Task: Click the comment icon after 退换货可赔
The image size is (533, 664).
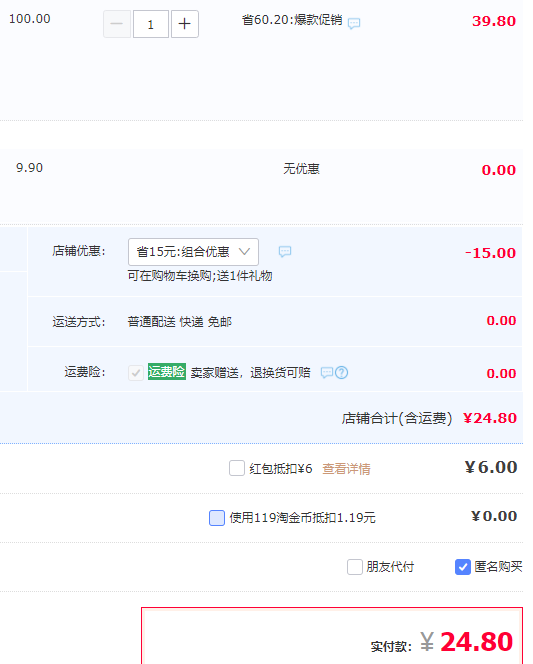Action: point(327,373)
